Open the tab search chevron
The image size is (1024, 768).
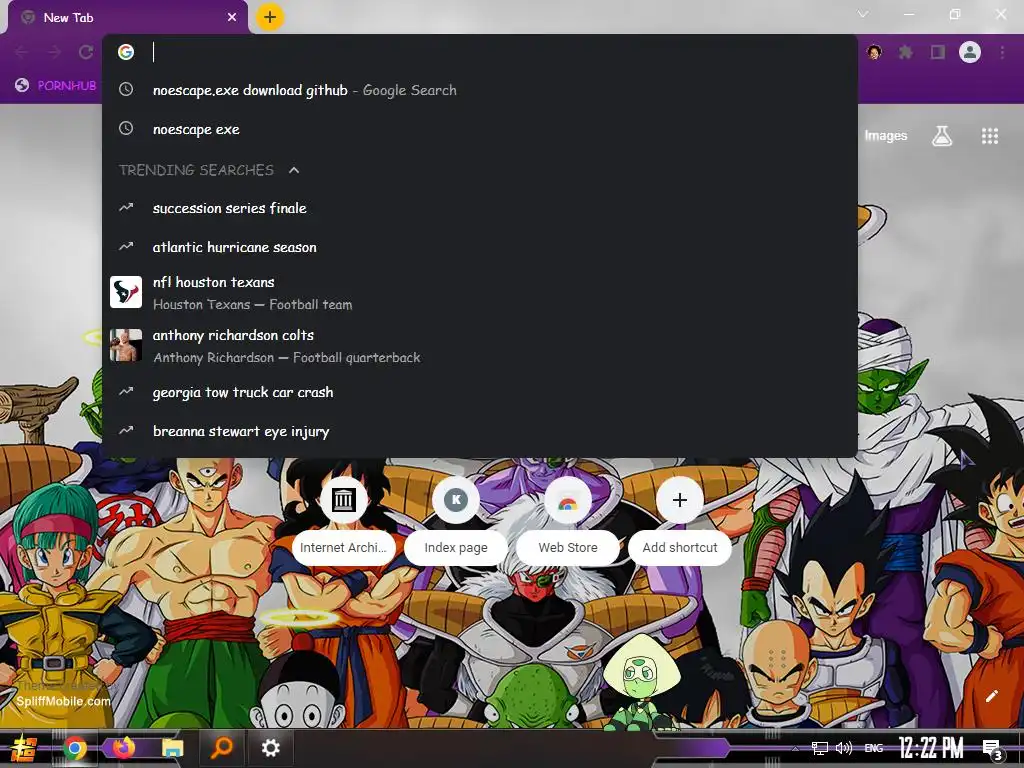(863, 14)
